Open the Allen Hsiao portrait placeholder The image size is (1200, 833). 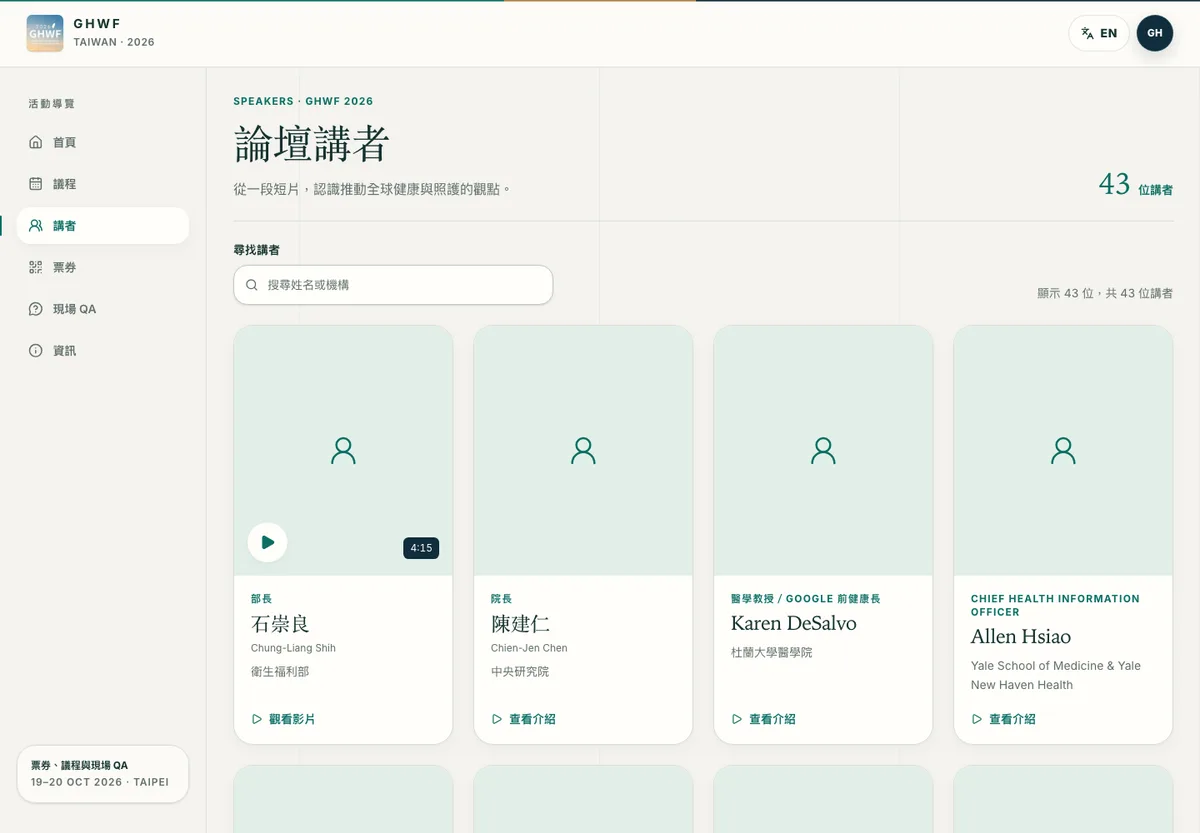pyautogui.click(x=1063, y=451)
